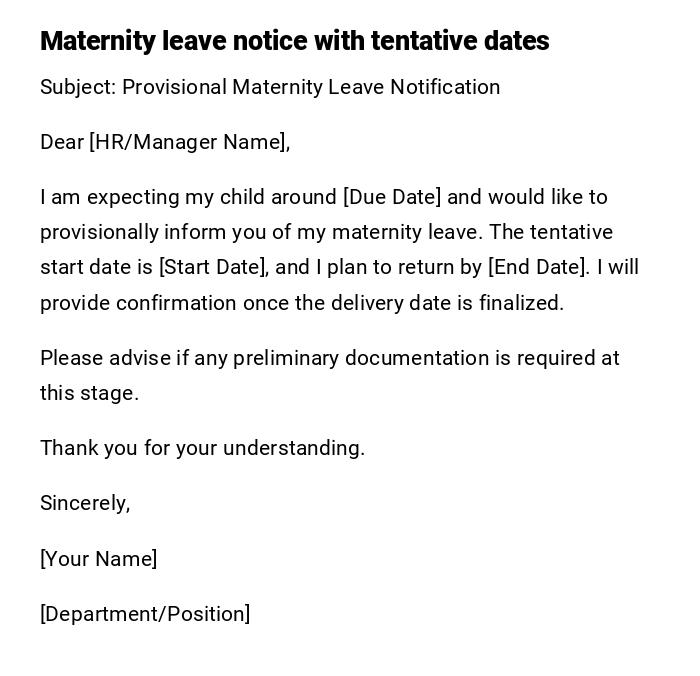The width and height of the screenshot is (700, 676).
Task: Click the word 'tentative' in the body paragraph
Action: 571,232
